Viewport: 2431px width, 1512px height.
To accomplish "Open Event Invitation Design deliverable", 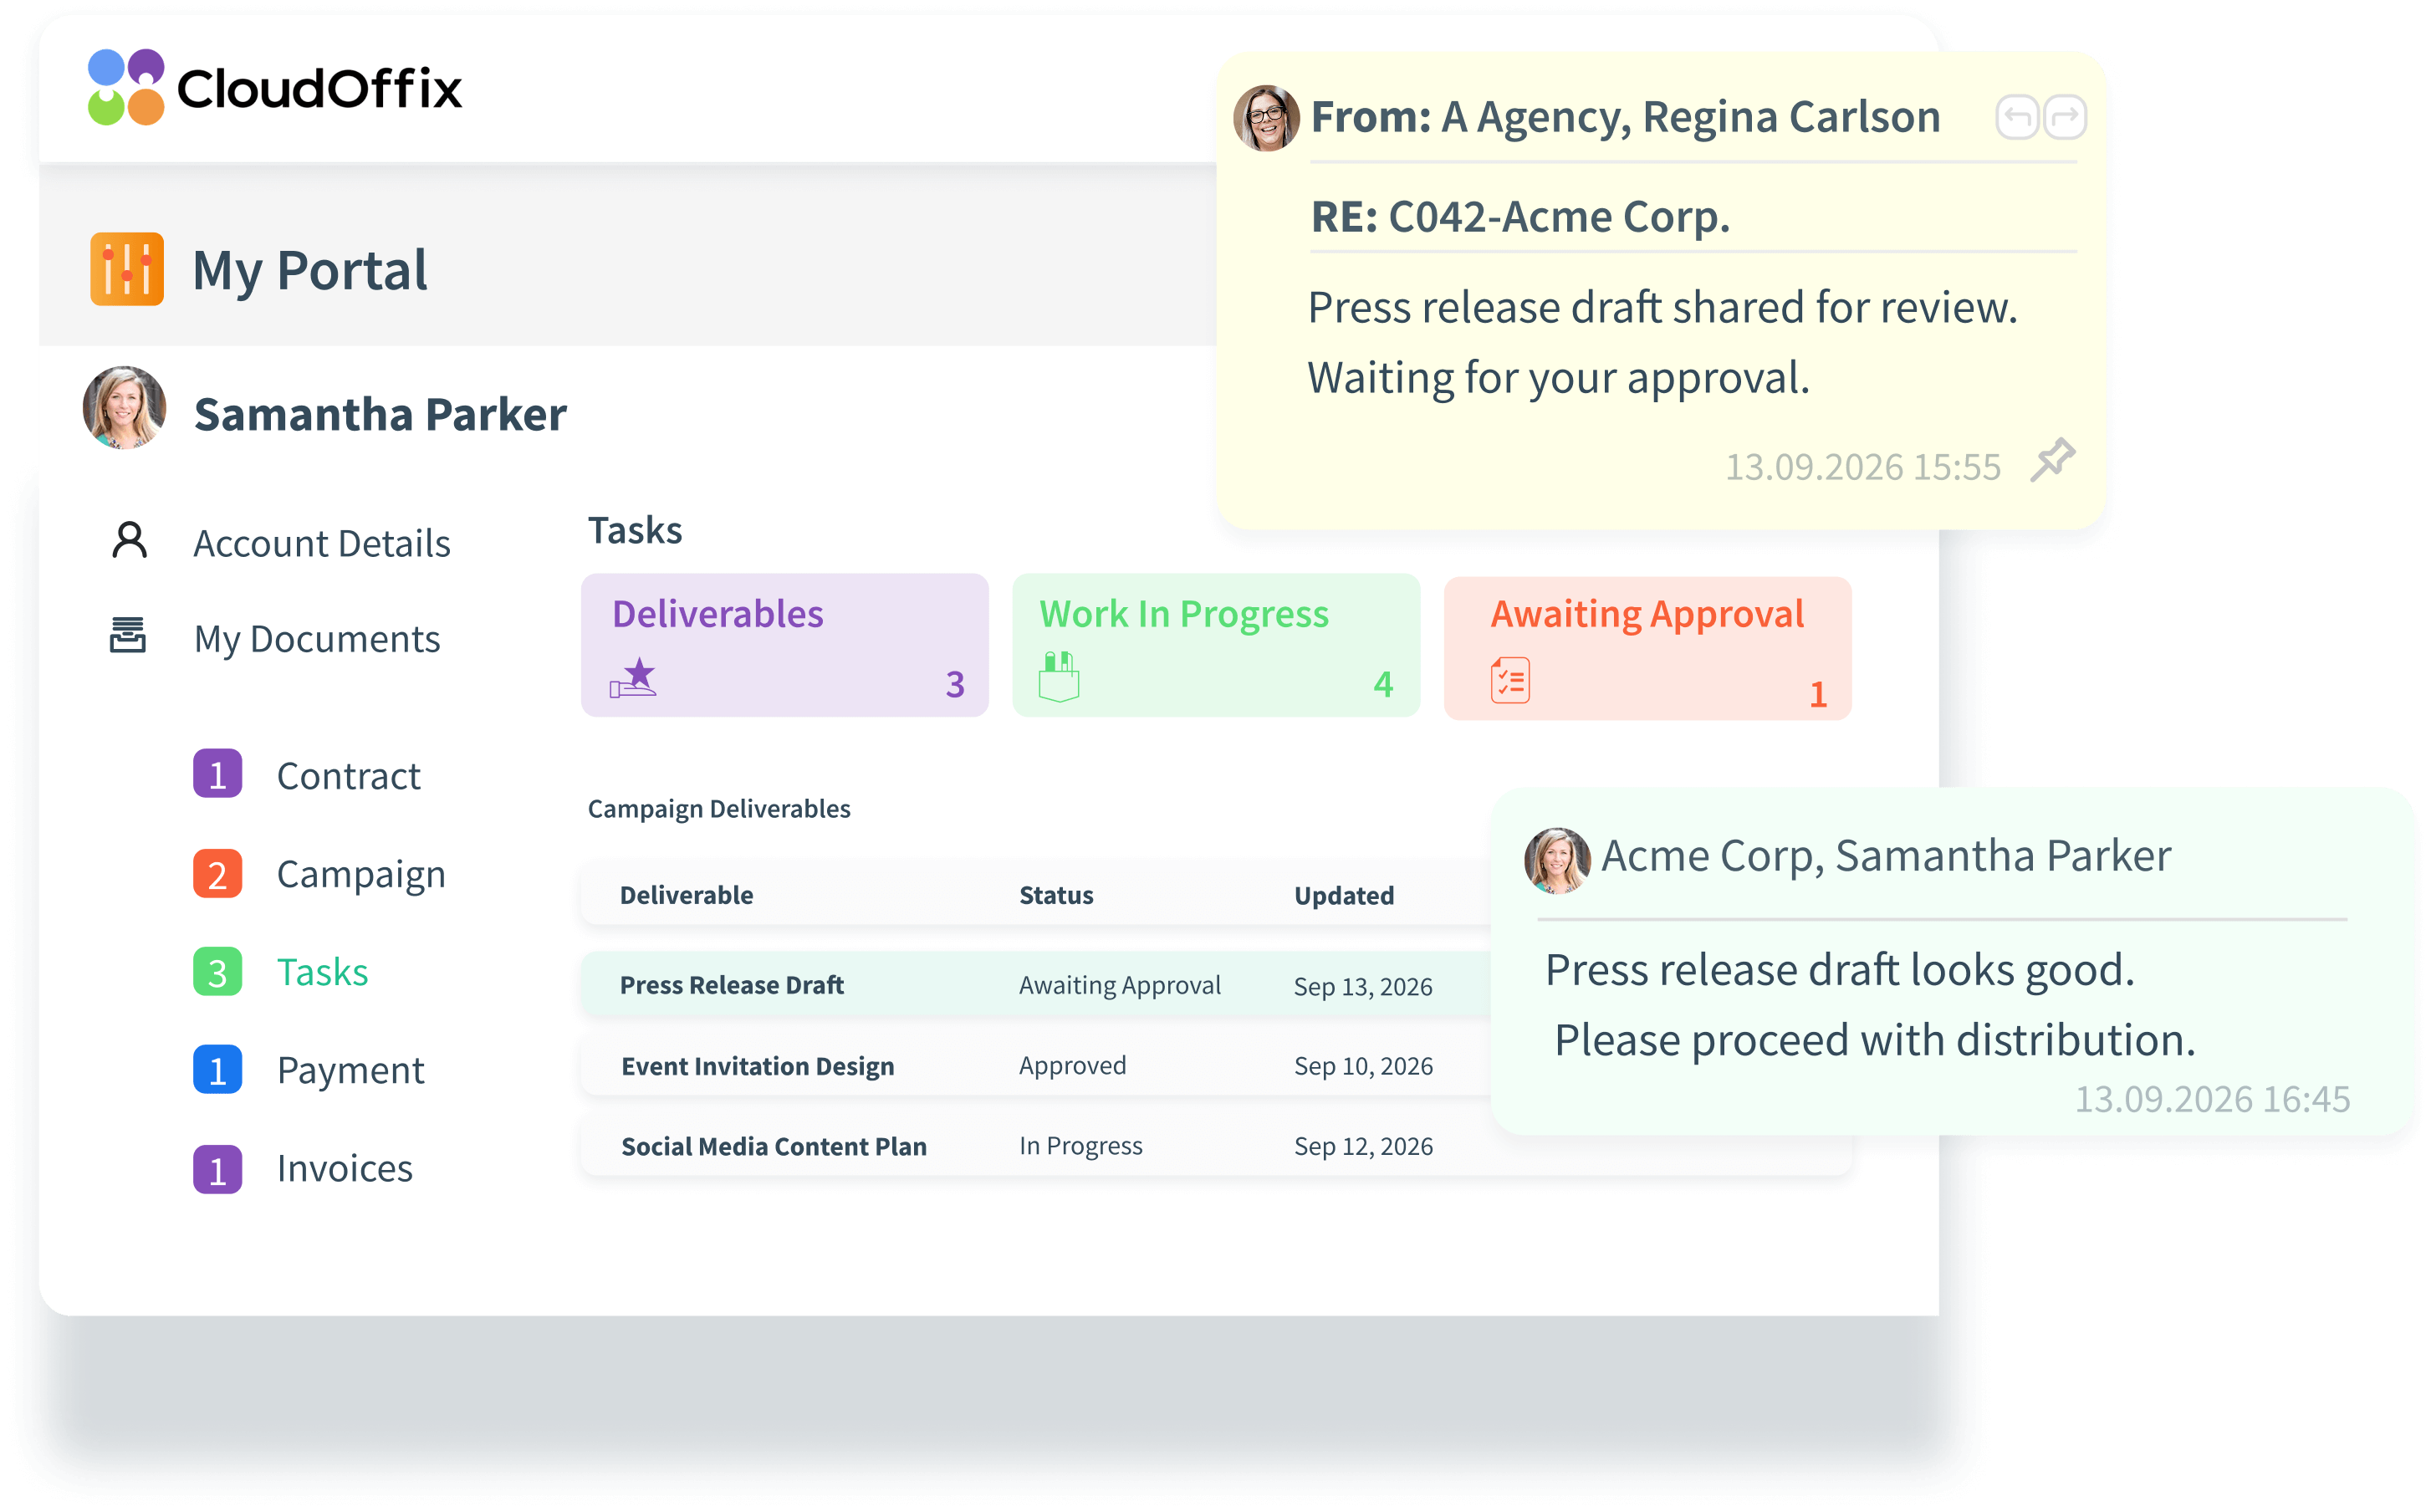I will click(x=757, y=1066).
